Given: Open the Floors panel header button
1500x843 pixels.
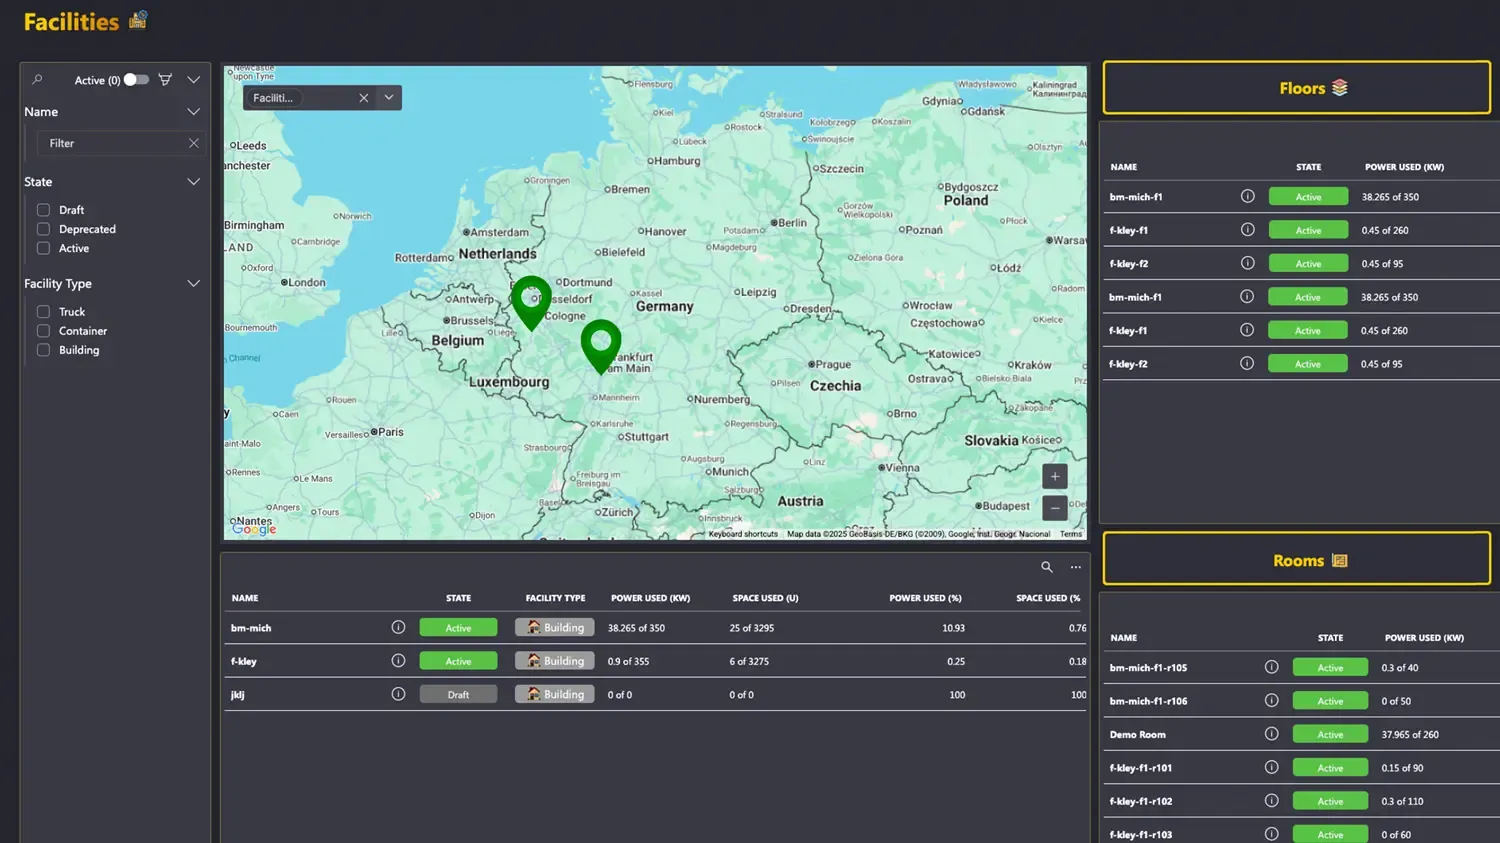Looking at the screenshot, I should point(1297,88).
